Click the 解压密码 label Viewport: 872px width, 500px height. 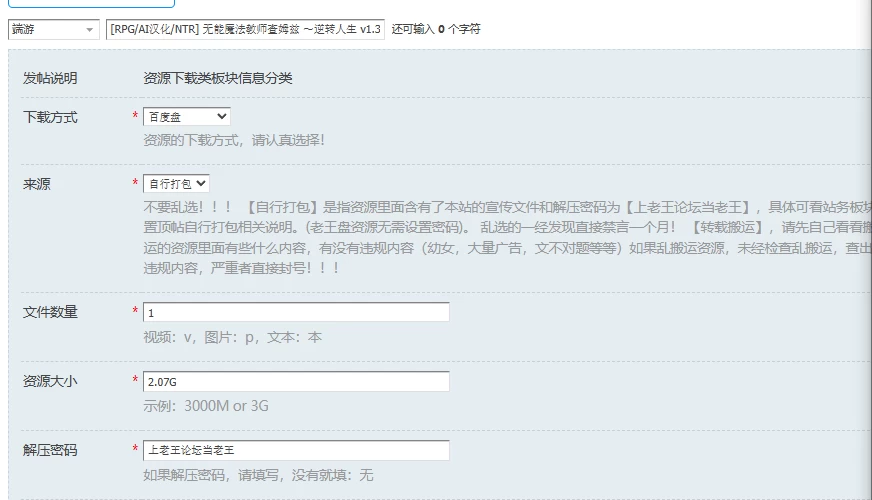click(50, 451)
